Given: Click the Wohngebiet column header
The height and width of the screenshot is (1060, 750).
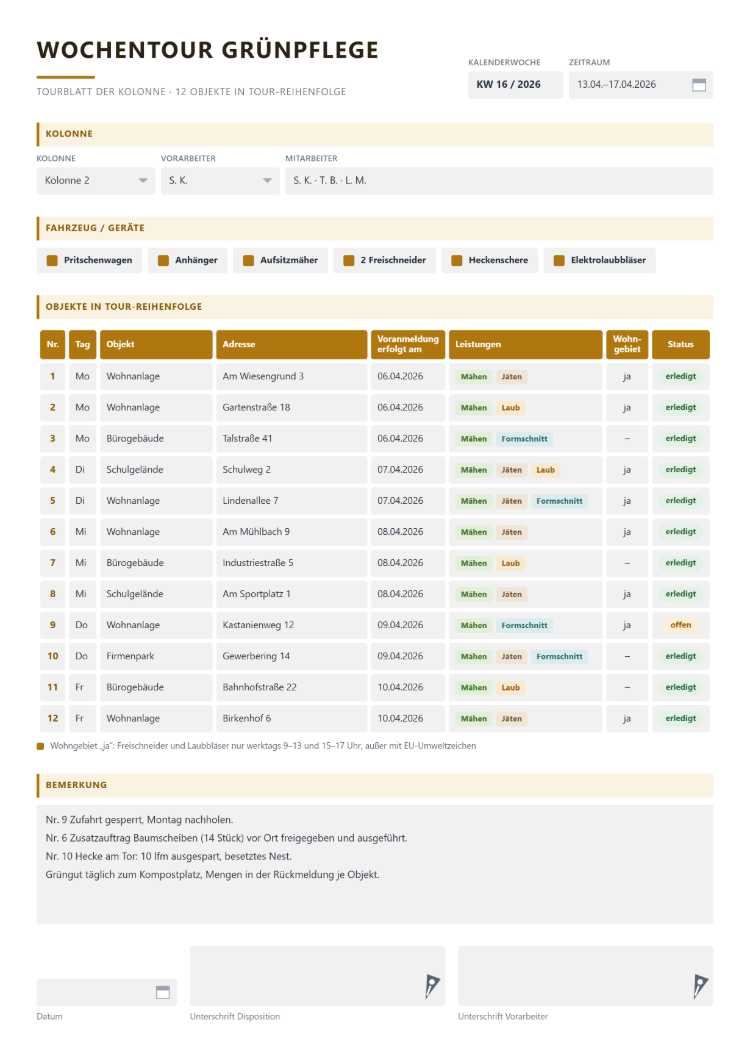Looking at the screenshot, I should click(x=627, y=344).
